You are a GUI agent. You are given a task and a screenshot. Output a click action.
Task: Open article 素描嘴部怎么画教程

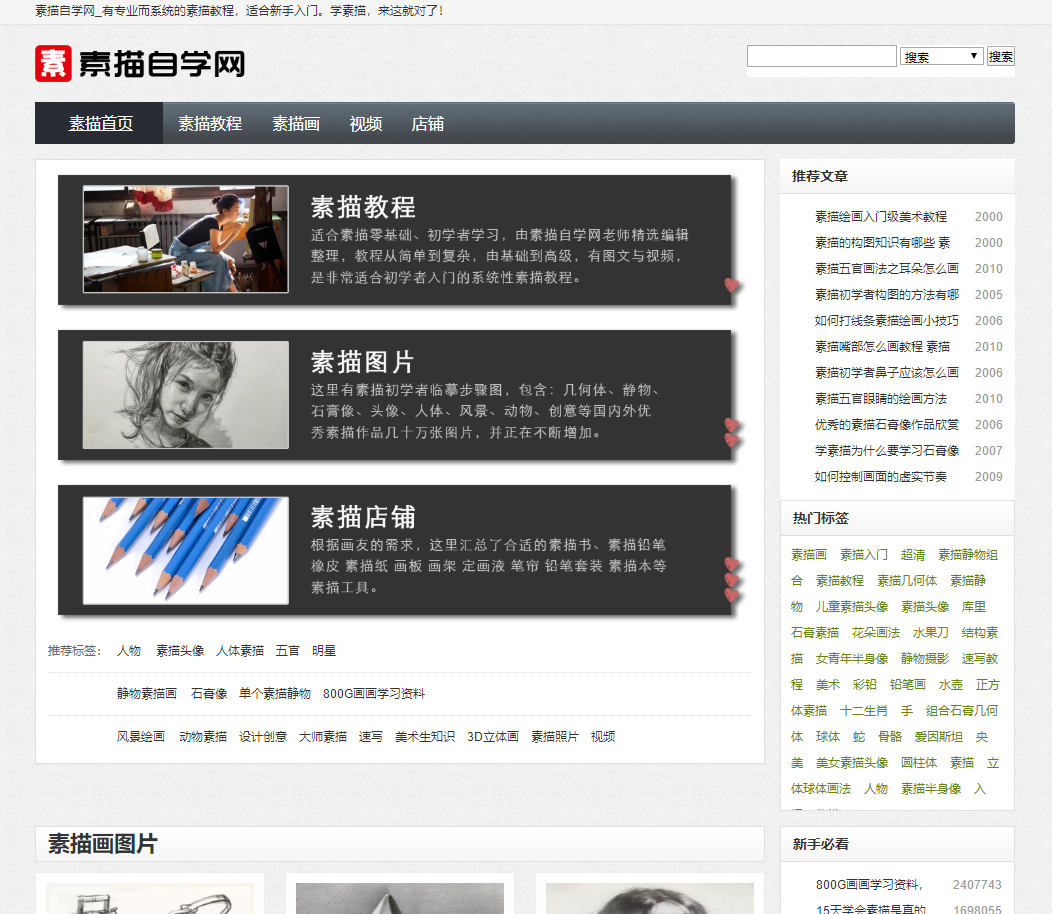pos(882,346)
